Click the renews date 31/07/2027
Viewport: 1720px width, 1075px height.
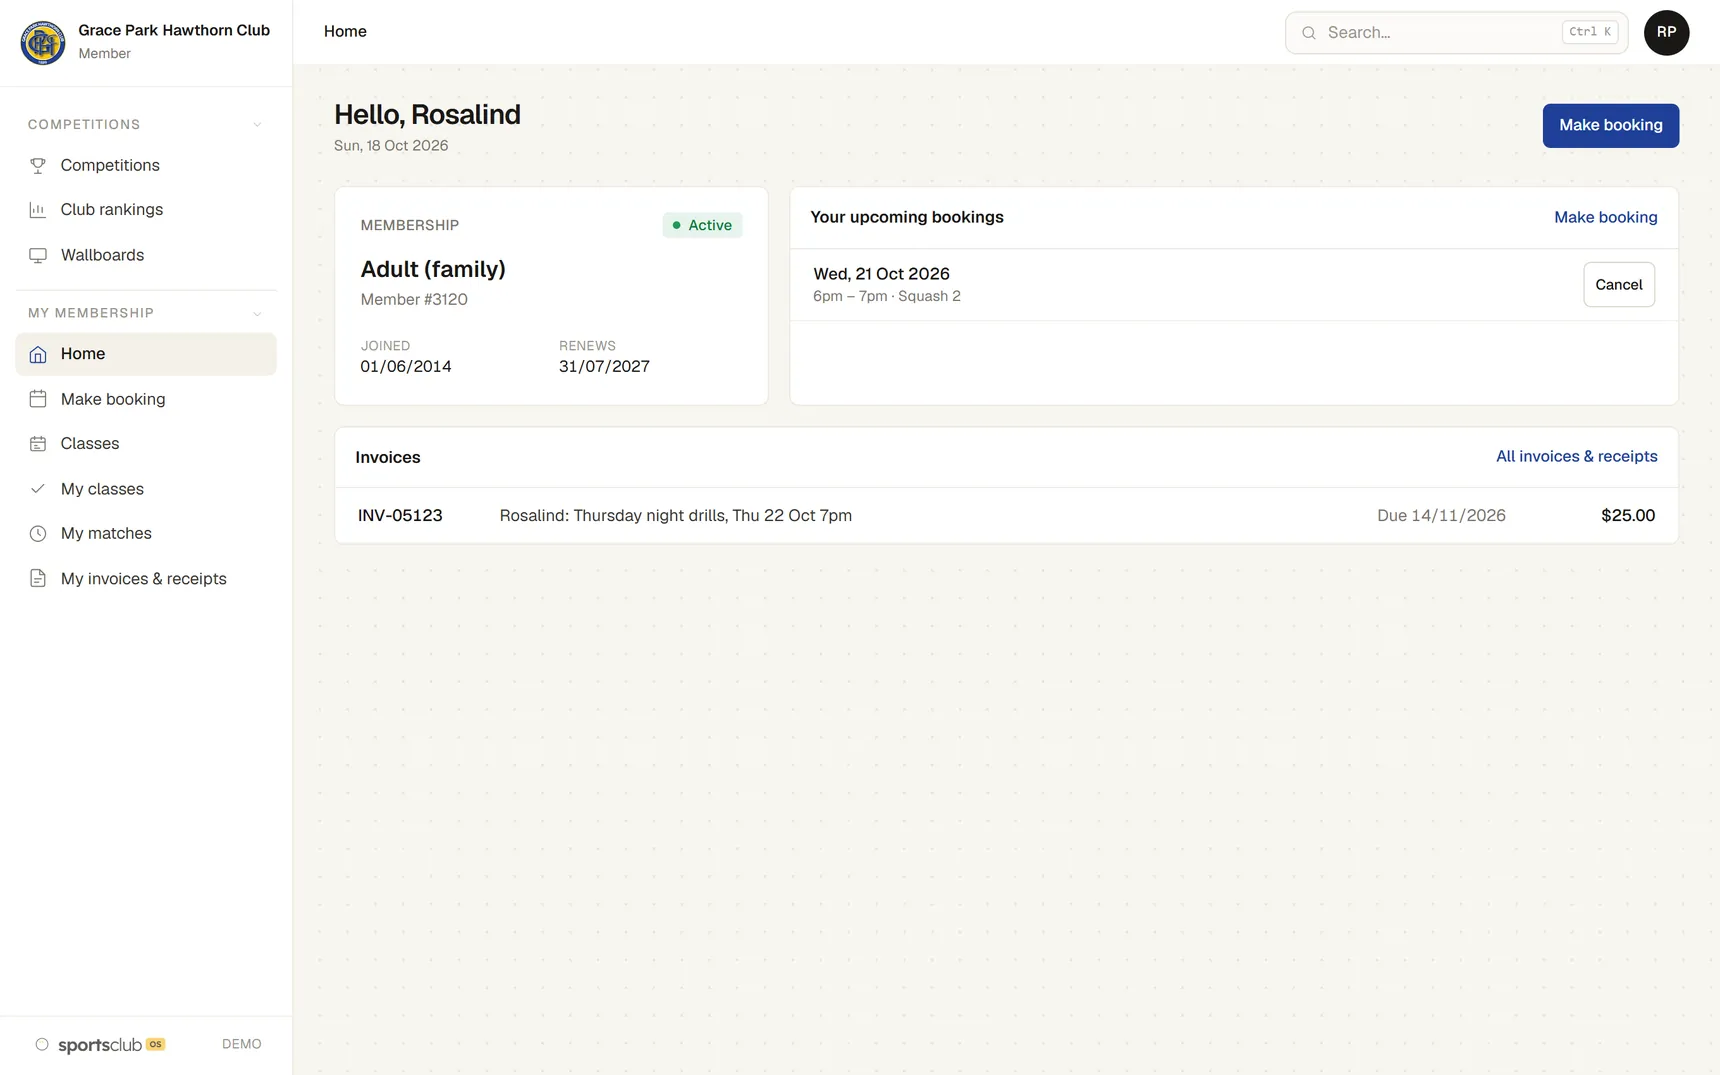604,367
